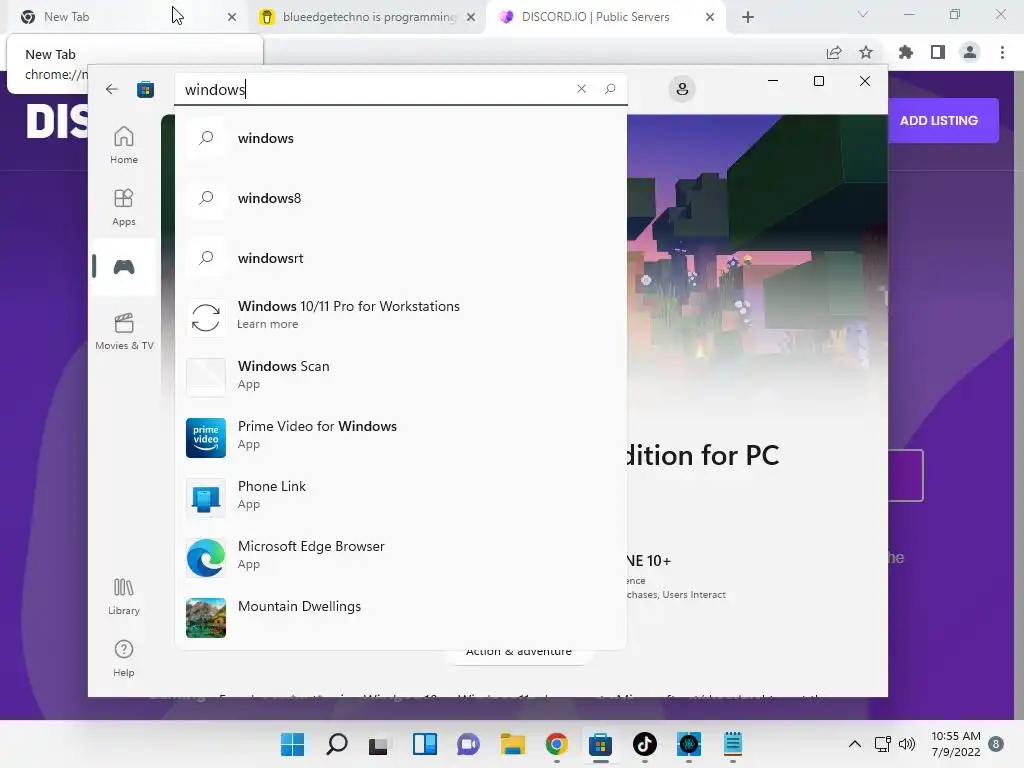1024x768 pixels.
Task: Close the DISCORD.IO tab
Action: tap(710, 17)
